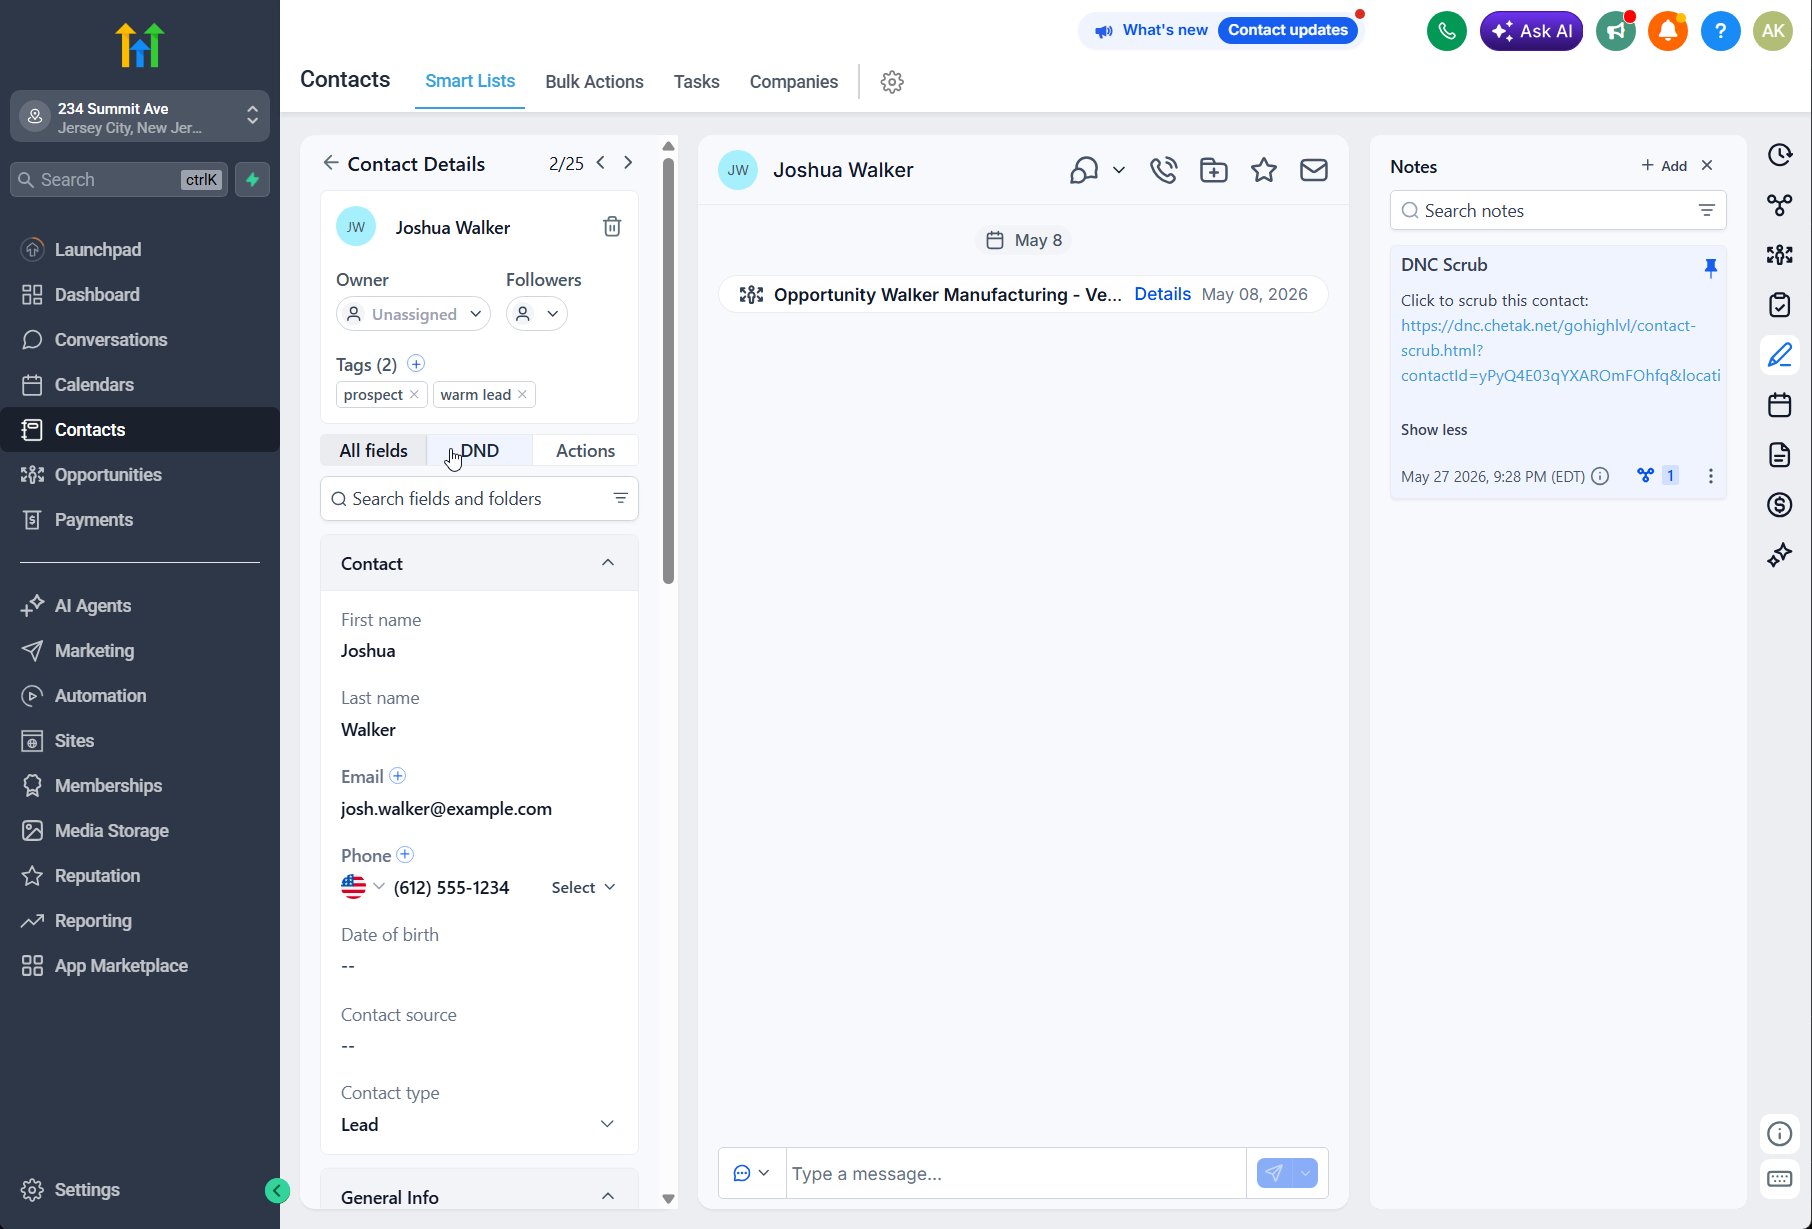This screenshot has width=1812, height=1229.
Task: Open the AK user avatar menu
Action: click(1773, 31)
